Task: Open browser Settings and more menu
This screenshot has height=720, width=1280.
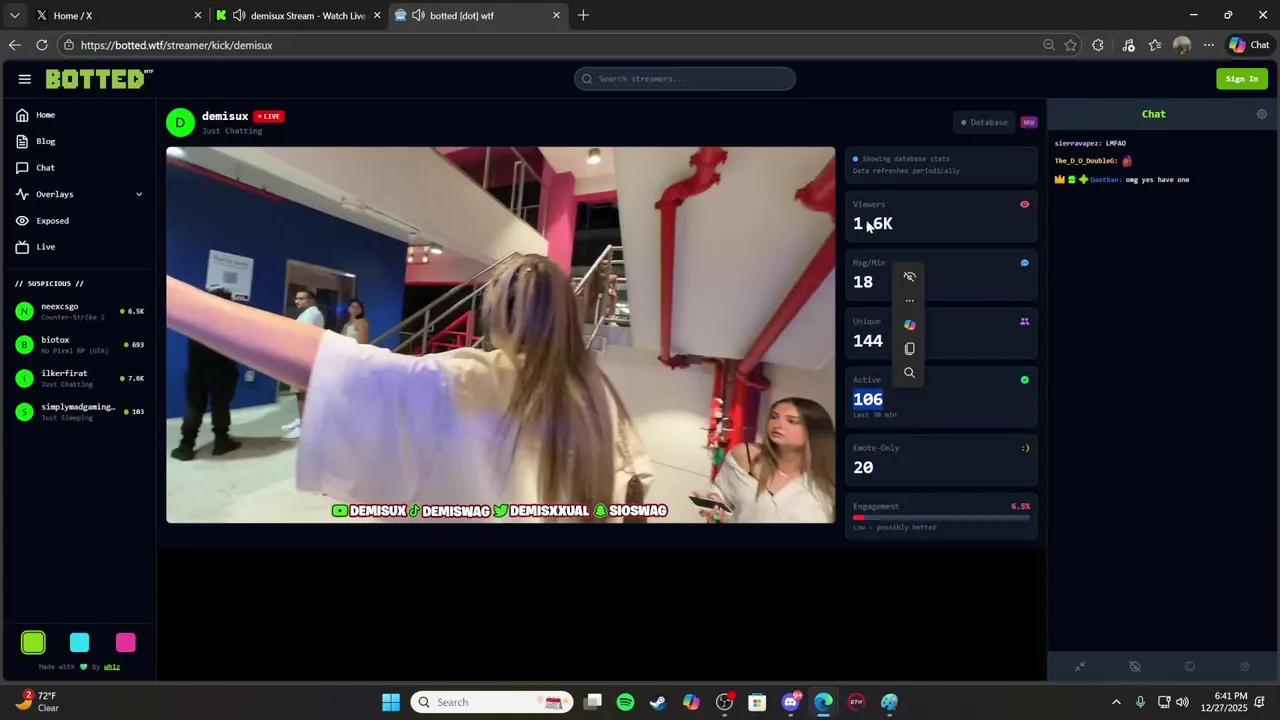Action: click(x=1208, y=45)
